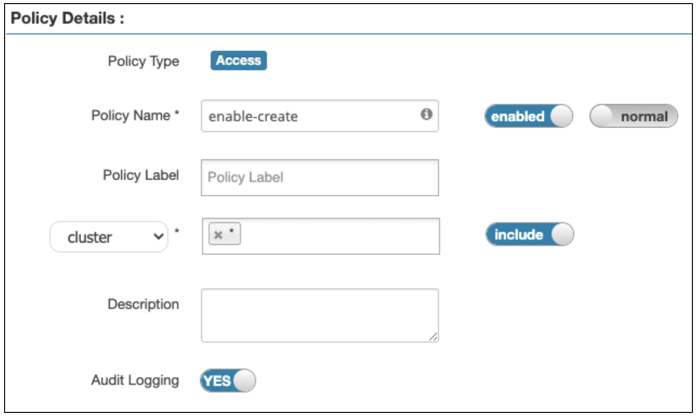Toggle the include resource switch
Image resolution: width=698 pixels, height=417 pixels.
coord(530,235)
